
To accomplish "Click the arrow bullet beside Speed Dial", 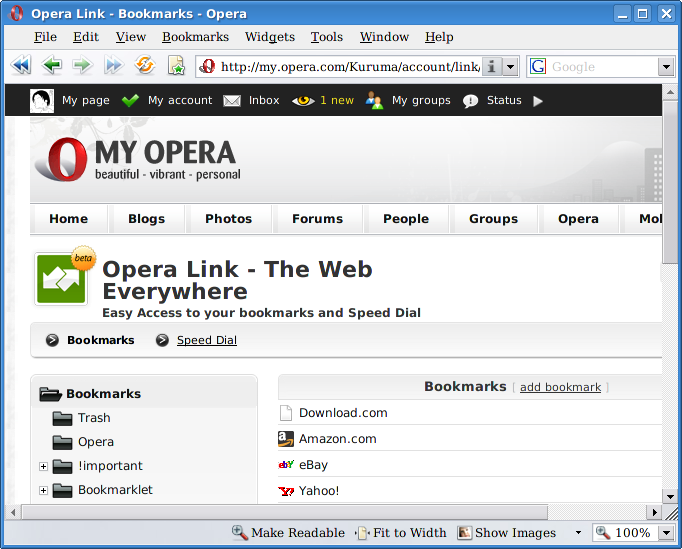I will point(162,340).
